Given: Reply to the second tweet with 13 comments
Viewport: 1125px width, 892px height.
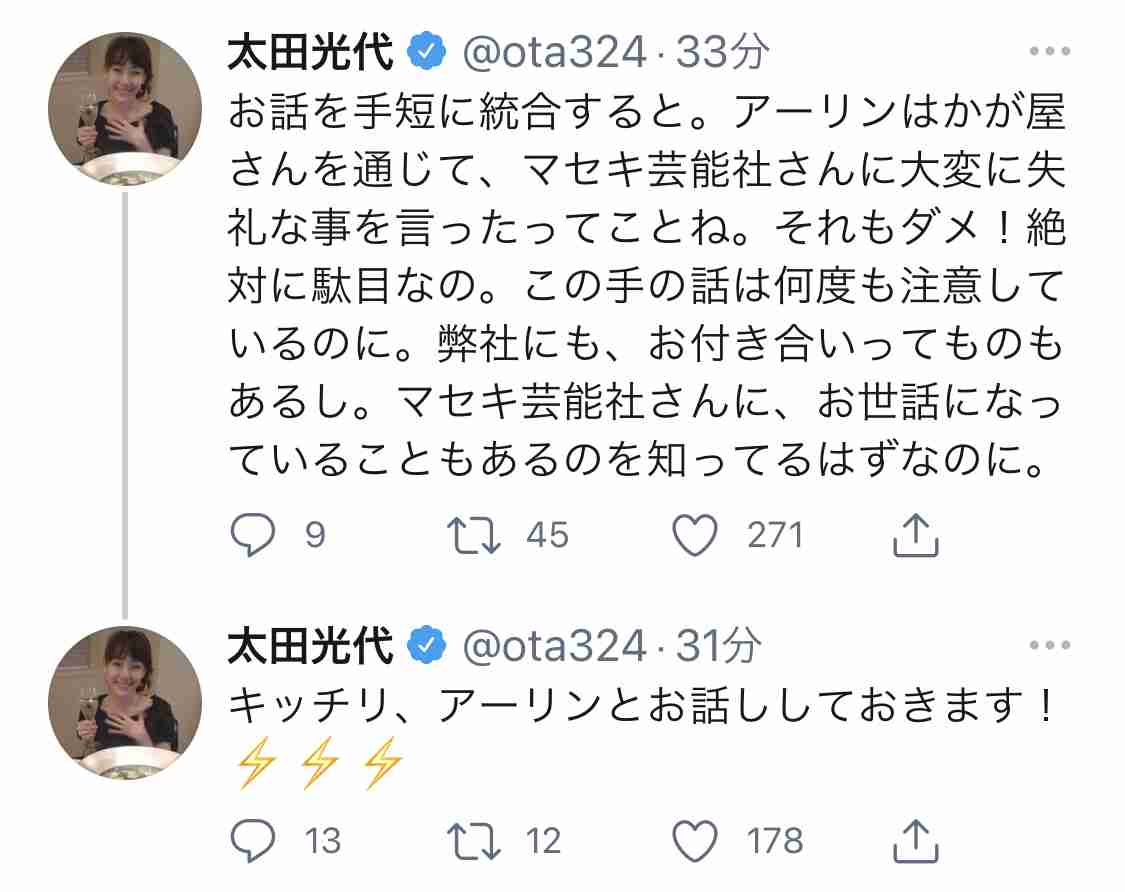Looking at the screenshot, I should 253,840.
